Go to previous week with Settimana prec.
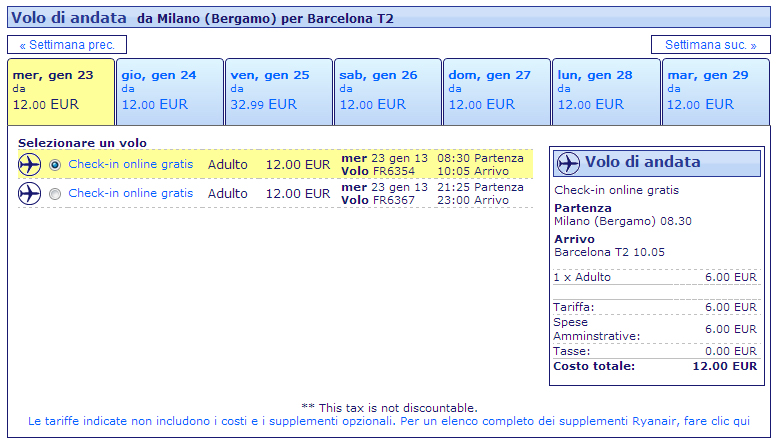 tap(67, 45)
